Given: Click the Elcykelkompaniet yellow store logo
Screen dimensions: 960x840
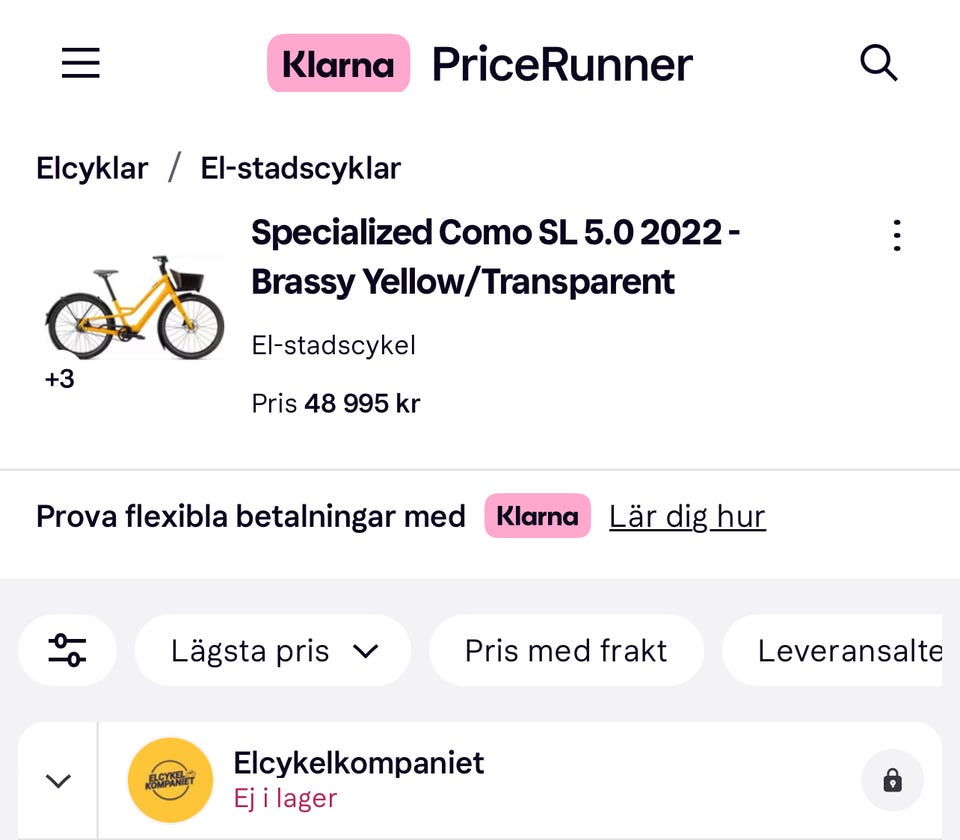Looking at the screenshot, I should [170, 780].
